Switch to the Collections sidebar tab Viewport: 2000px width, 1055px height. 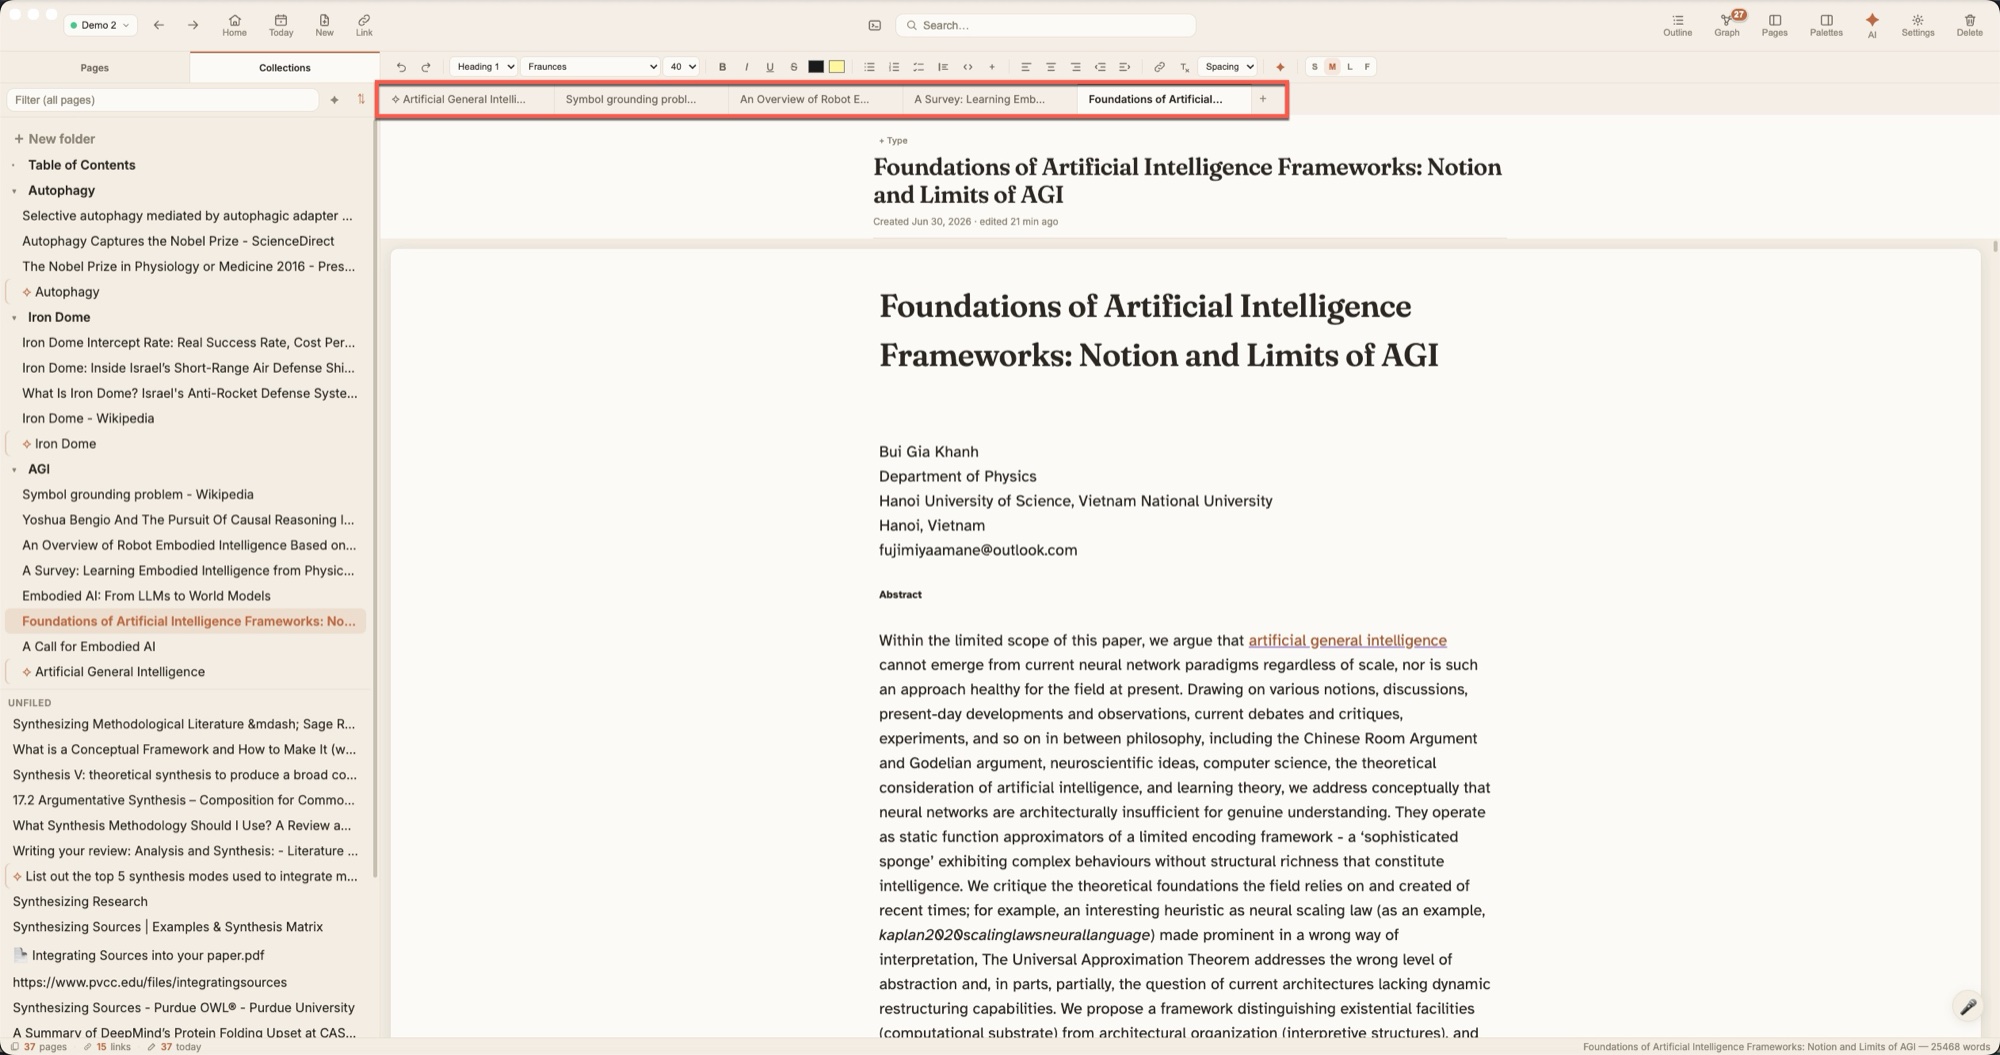point(284,68)
